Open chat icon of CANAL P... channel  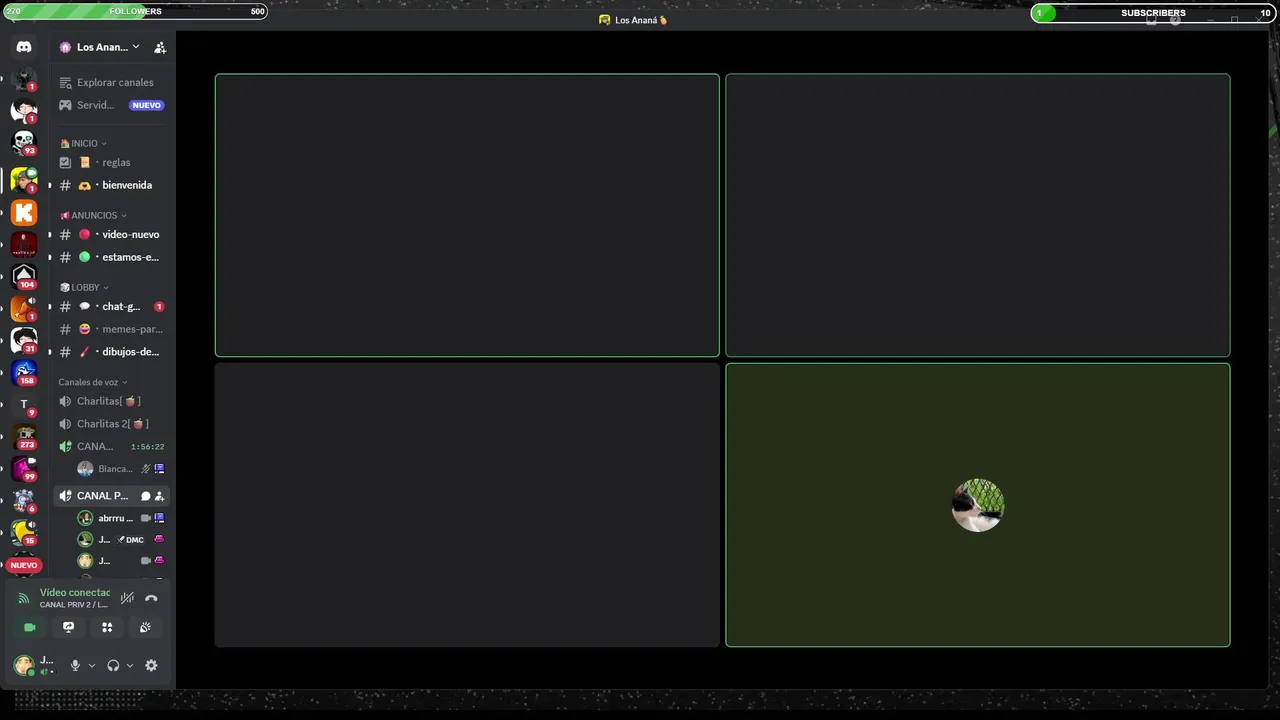pyautogui.click(x=145, y=496)
